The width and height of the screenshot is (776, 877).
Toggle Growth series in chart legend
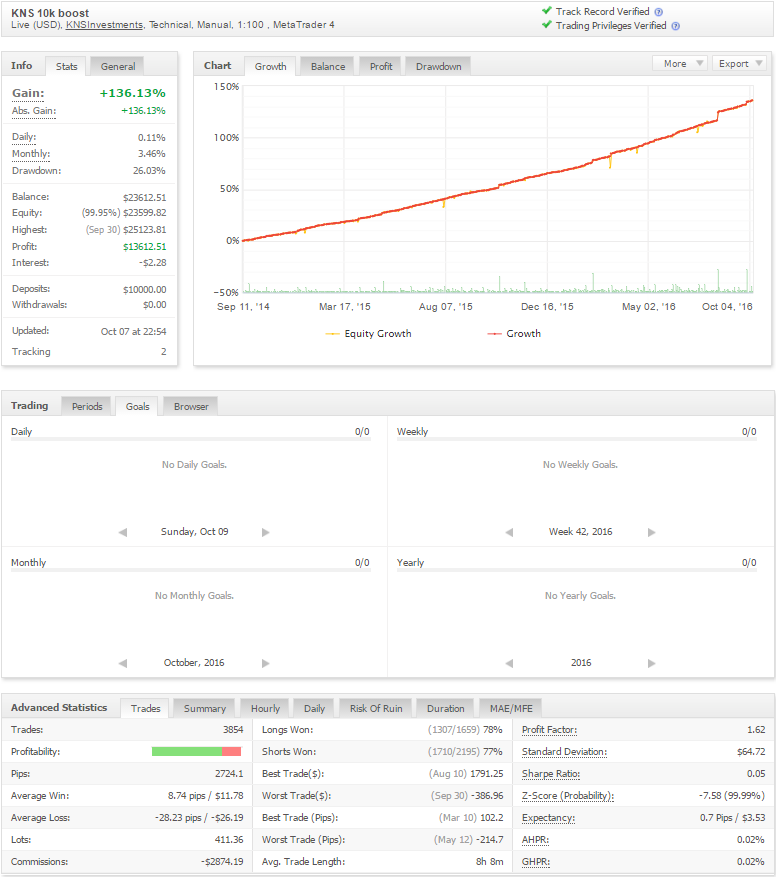[514, 334]
